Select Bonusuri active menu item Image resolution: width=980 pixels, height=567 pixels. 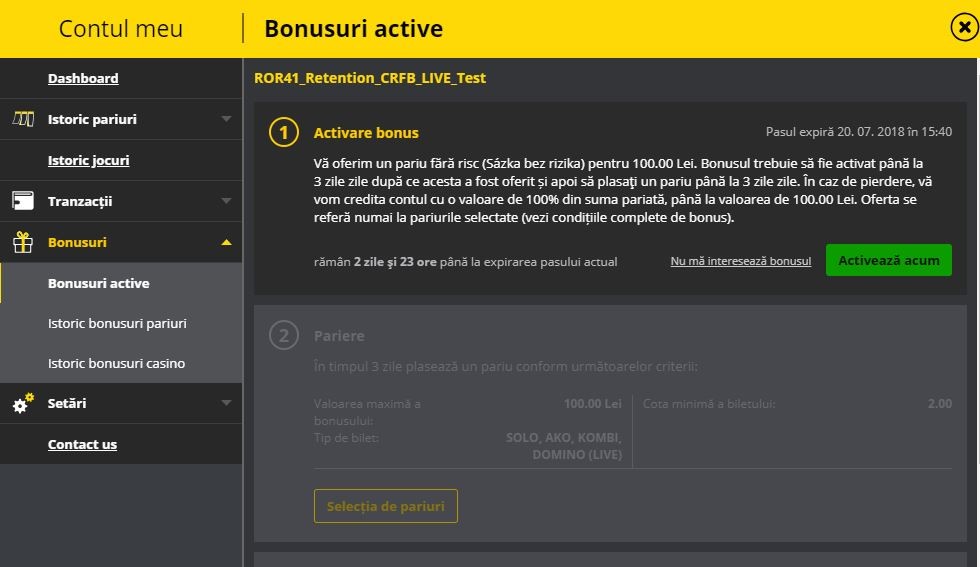pyautogui.click(x=98, y=283)
